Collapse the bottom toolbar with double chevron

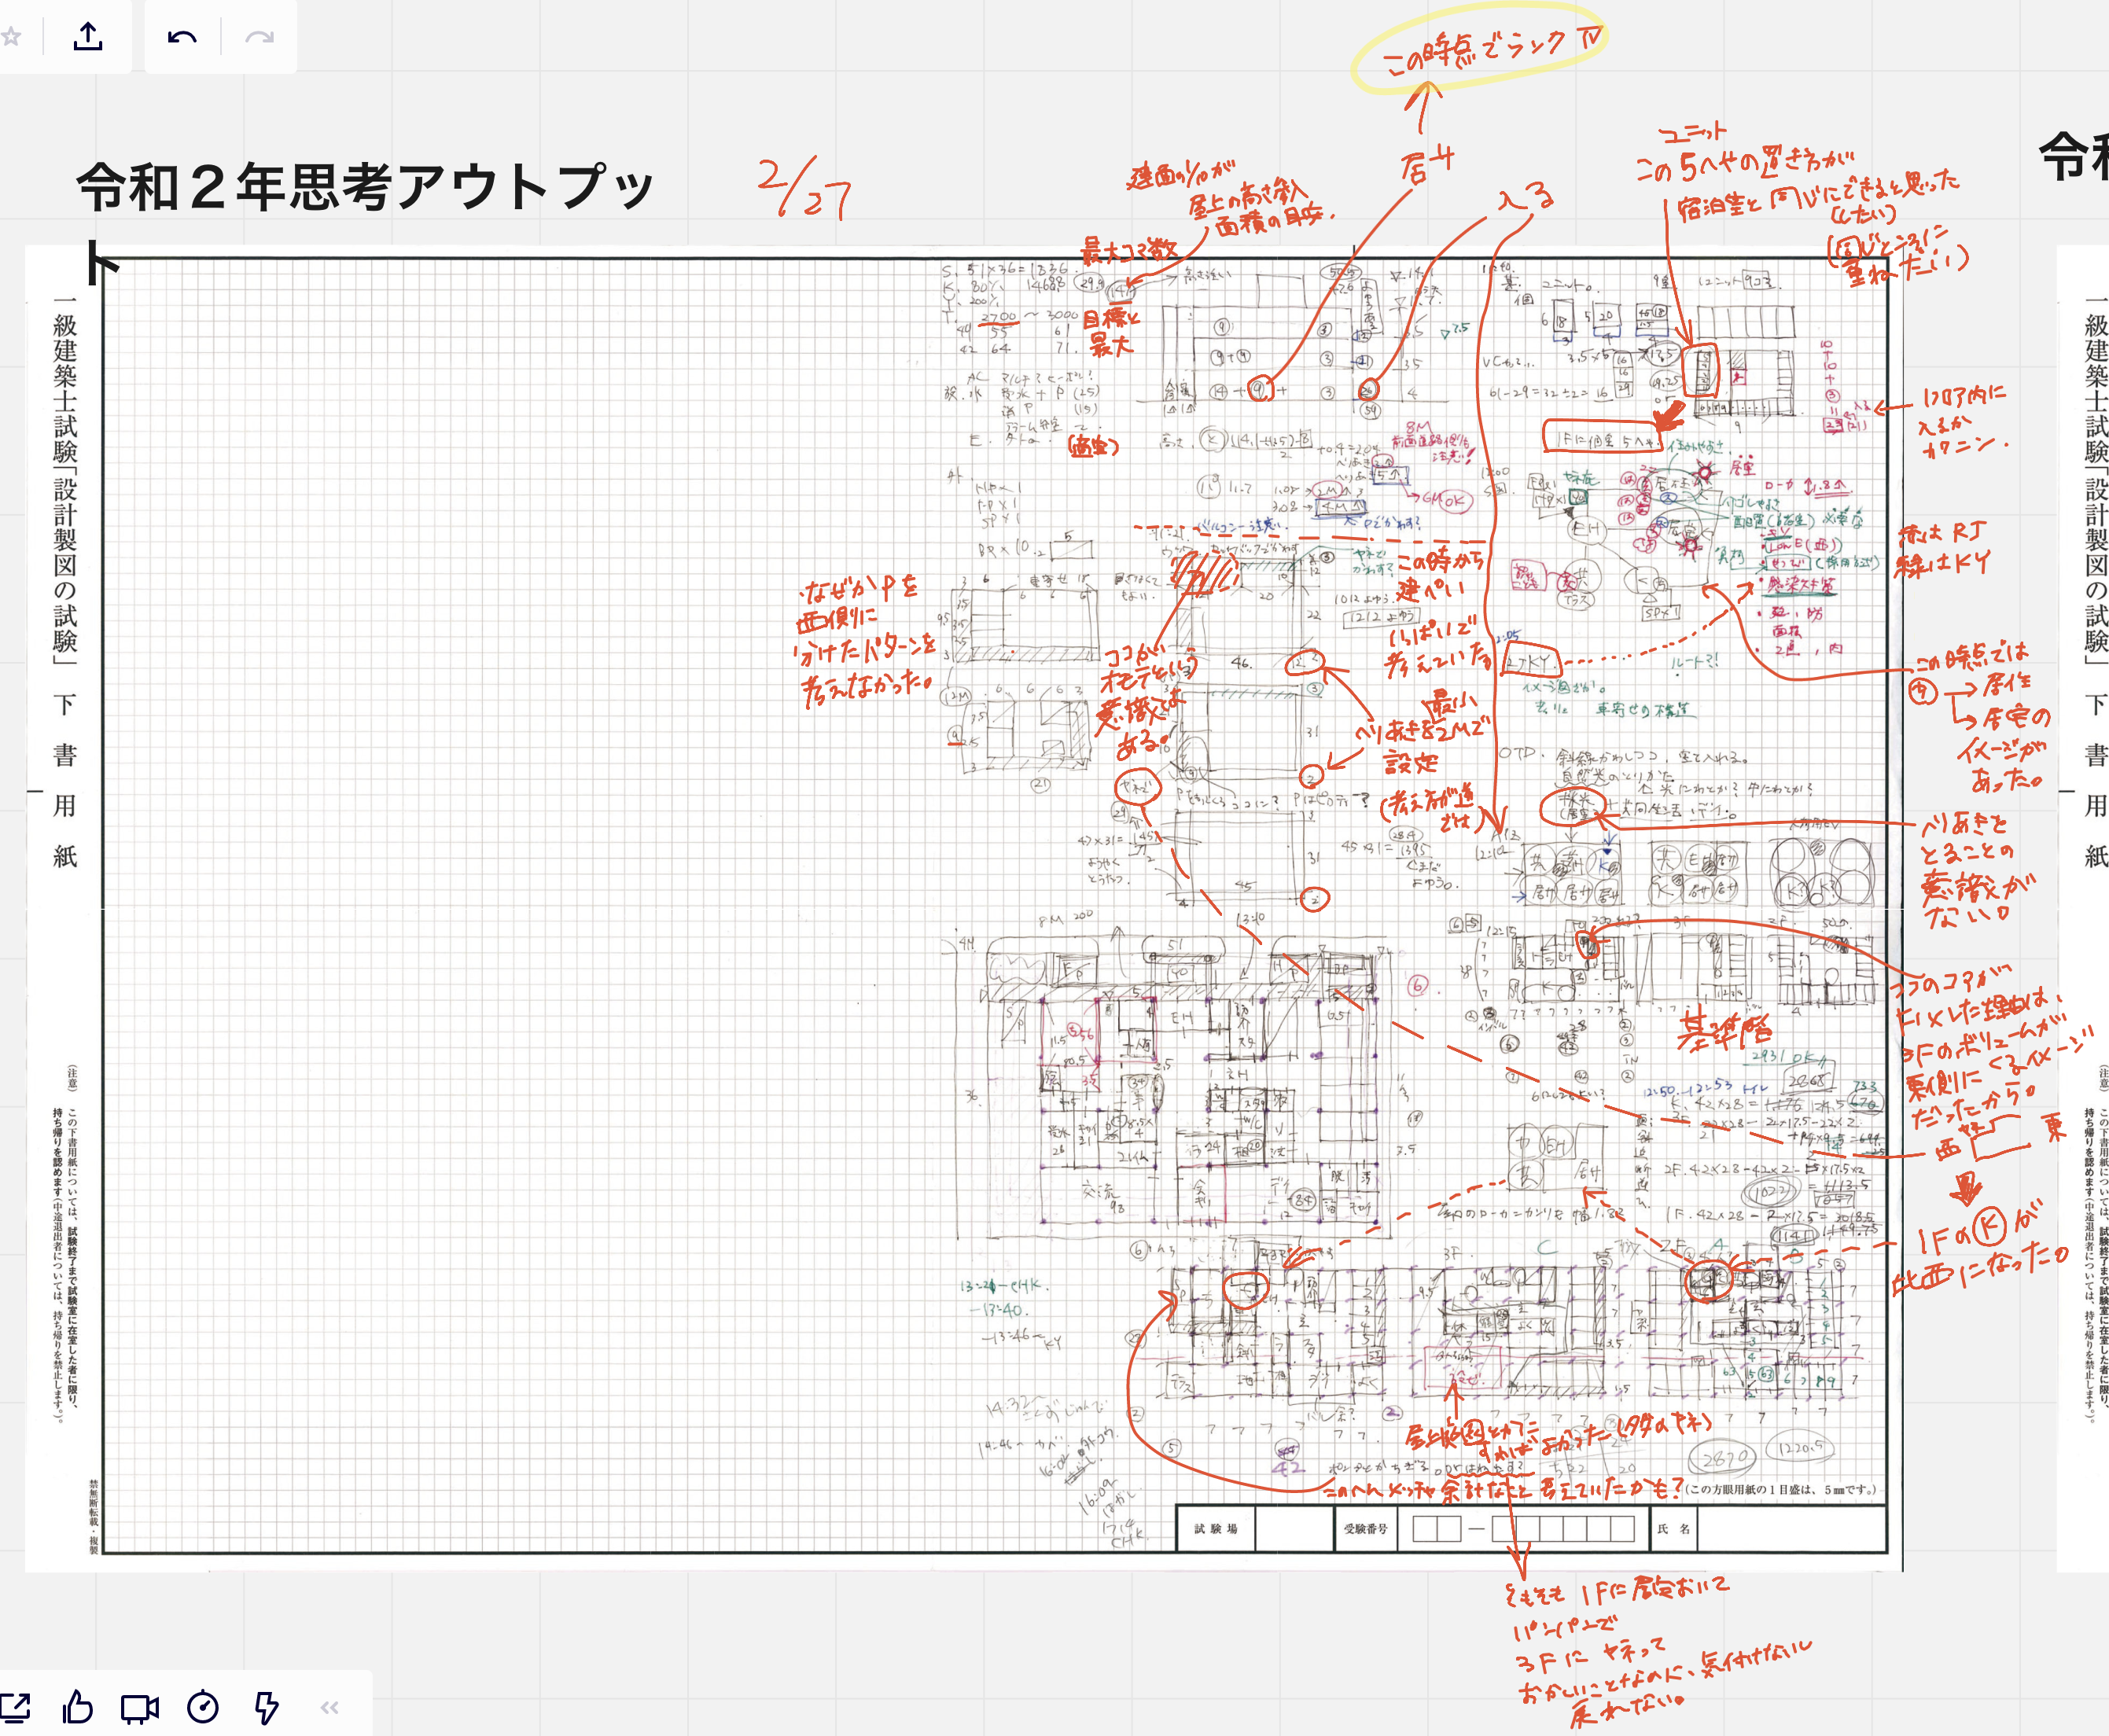(x=330, y=1707)
